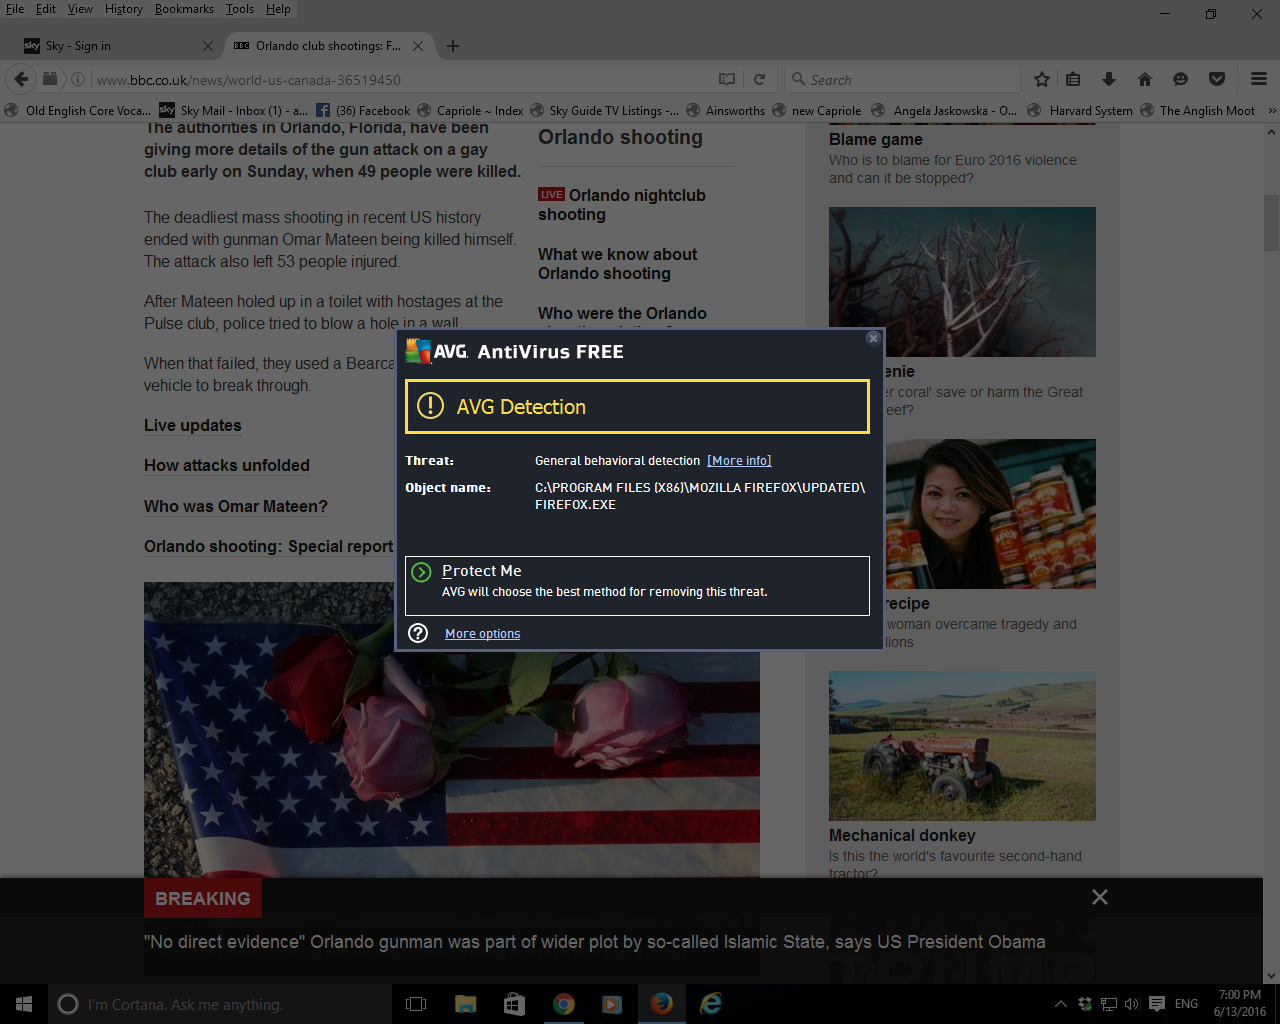Go to Firefox home page icon
The image size is (1280, 1024).
pyautogui.click(x=1145, y=79)
